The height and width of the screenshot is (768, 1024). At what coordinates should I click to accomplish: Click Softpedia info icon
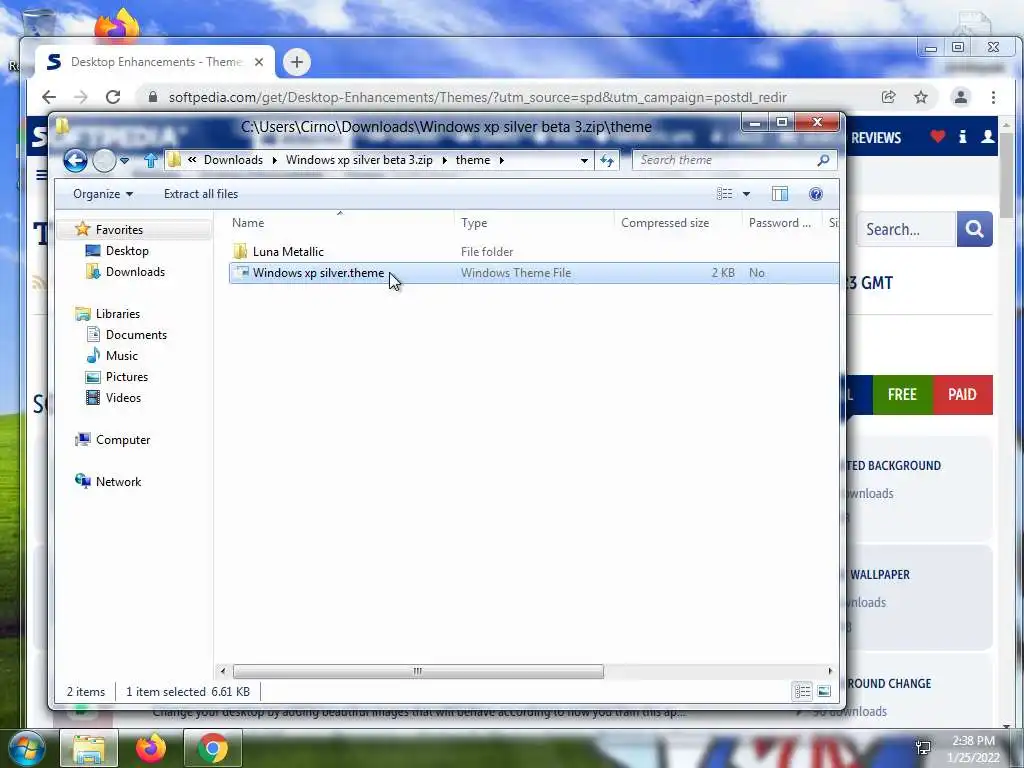point(963,136)
